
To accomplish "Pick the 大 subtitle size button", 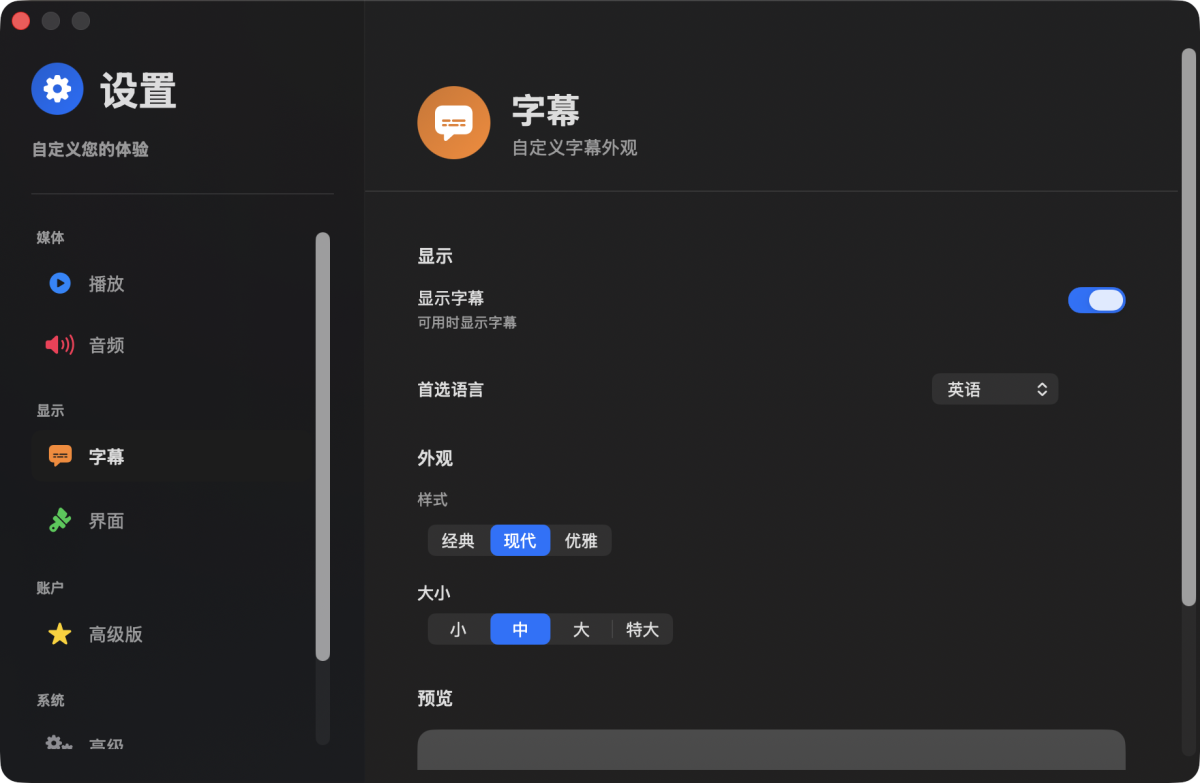I will coord(581,630).
